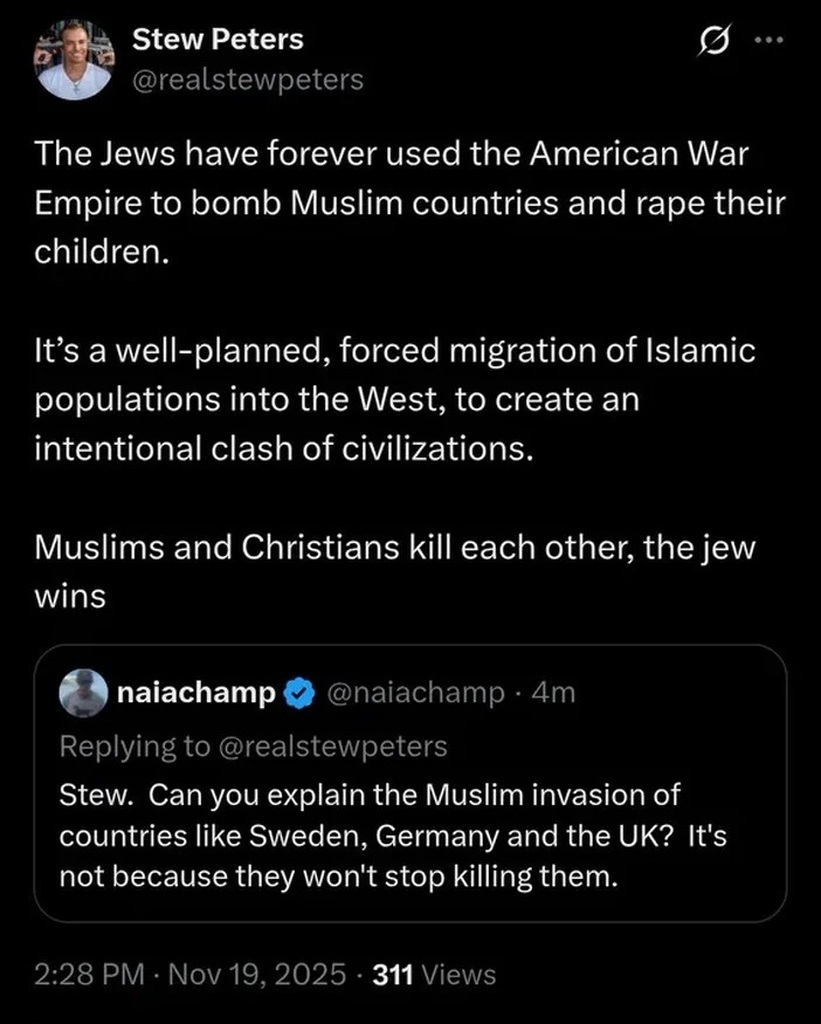
Task: Click the @naiachamp handle in the quoted post
Action: point(416,693)
